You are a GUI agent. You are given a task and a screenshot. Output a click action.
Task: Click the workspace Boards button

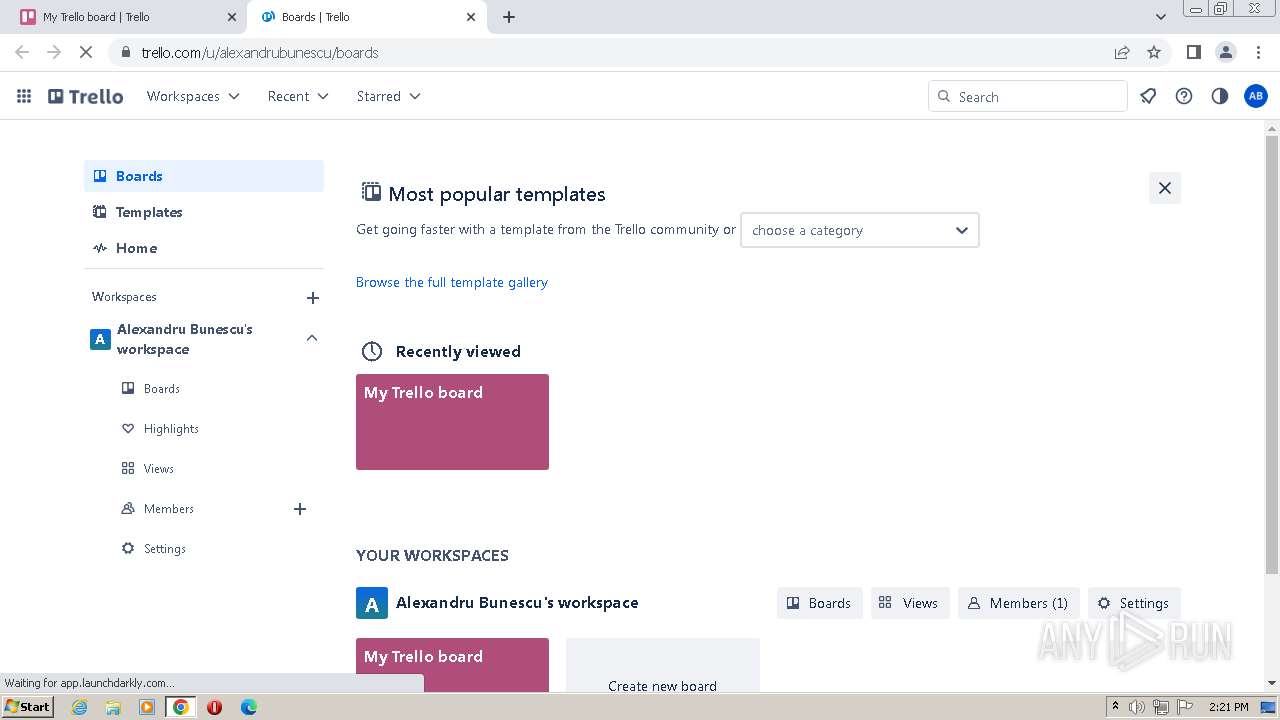tap(819, 603)
